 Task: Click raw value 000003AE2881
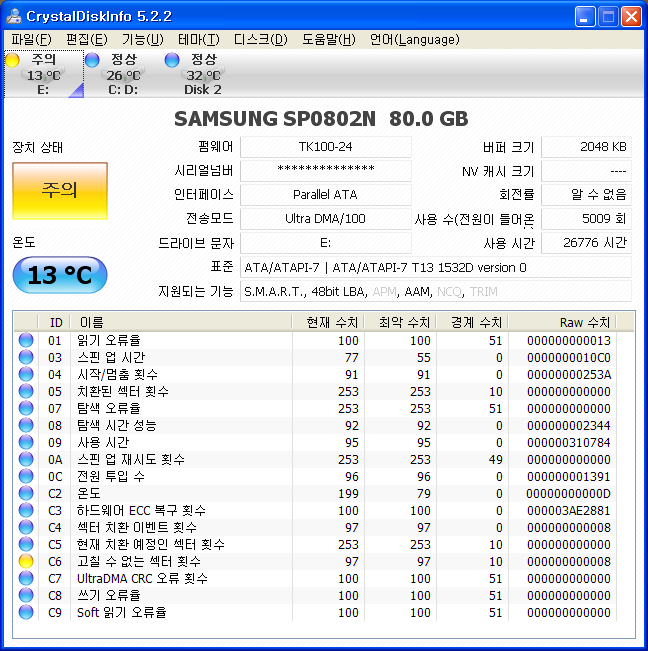pyautogui.click(x=568, y=511)
